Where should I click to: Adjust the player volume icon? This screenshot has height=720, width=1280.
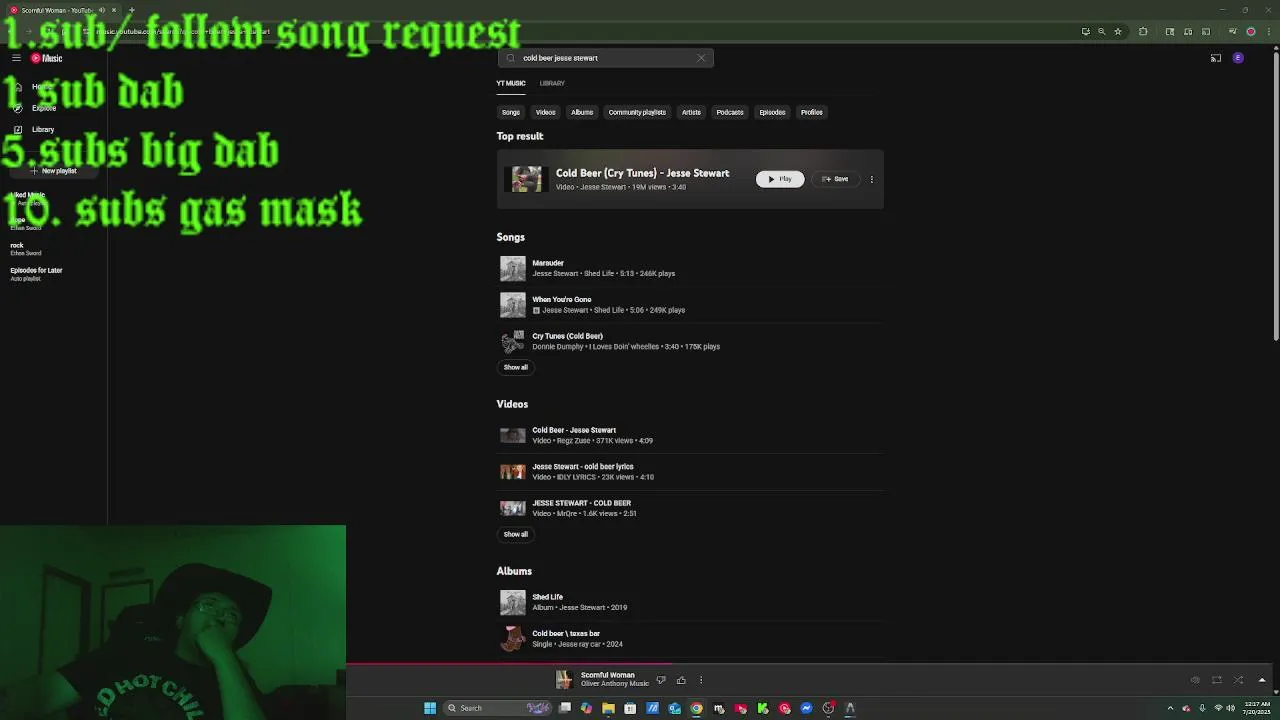(1194, 680)
